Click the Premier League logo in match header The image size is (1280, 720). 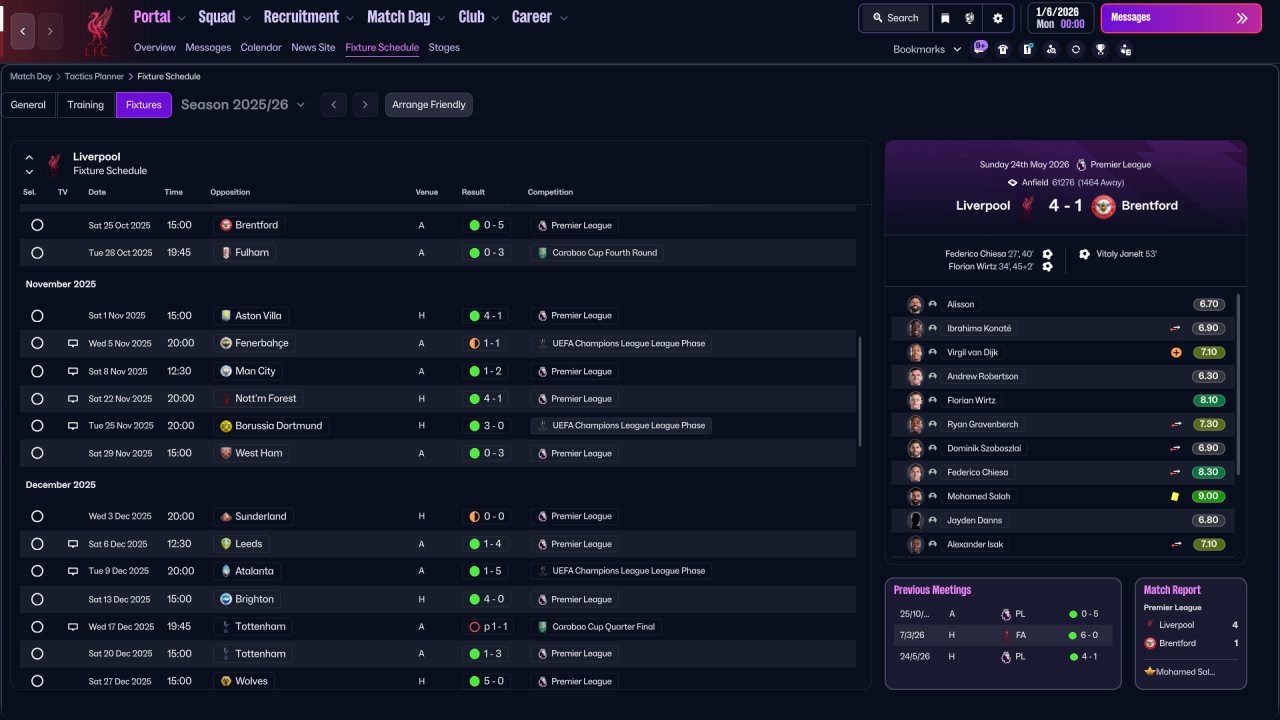(x=1081, y=165)
